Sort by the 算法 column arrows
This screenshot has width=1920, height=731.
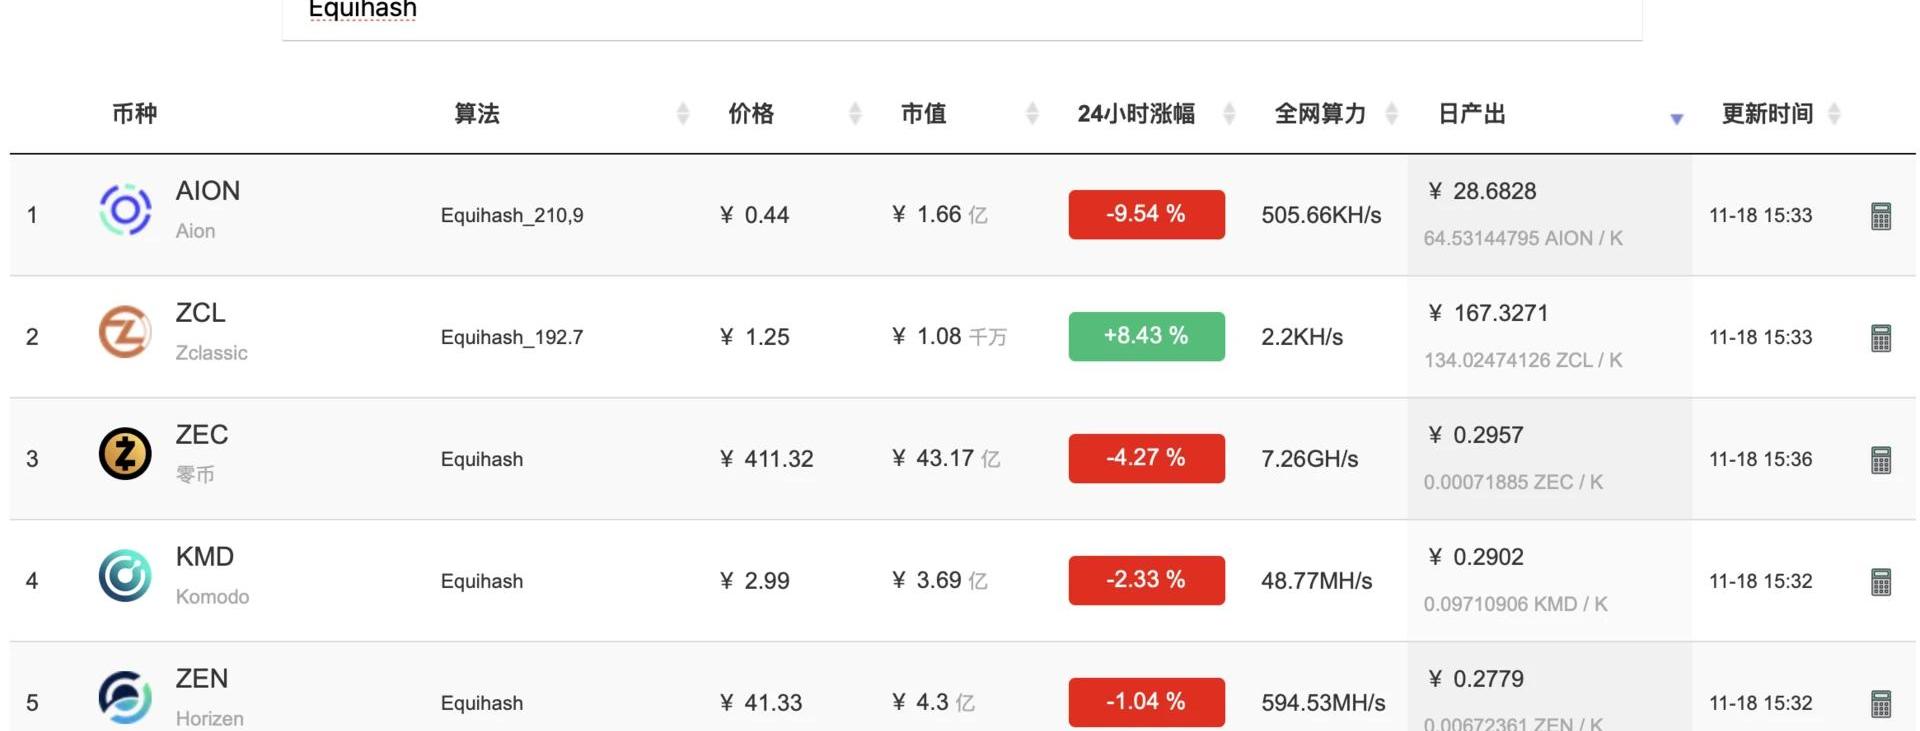683,114
